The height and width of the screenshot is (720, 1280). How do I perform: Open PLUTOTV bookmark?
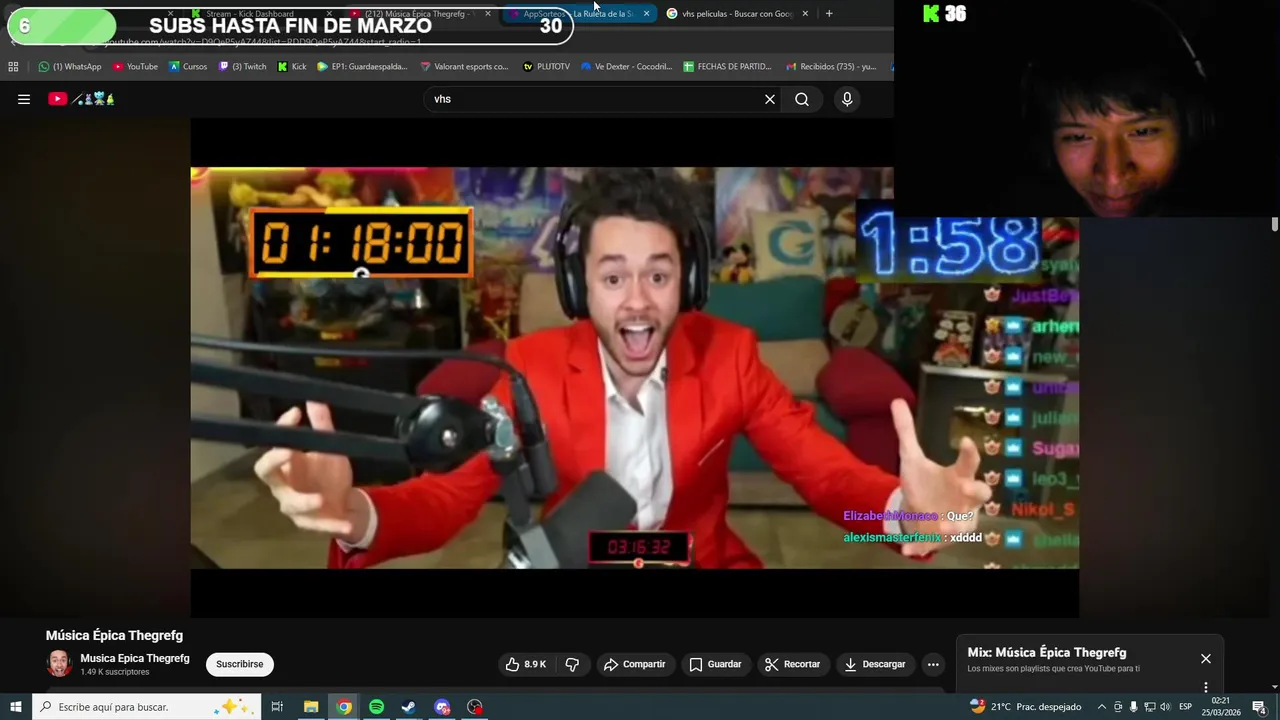pyautogui.click(x=547, y=67)
